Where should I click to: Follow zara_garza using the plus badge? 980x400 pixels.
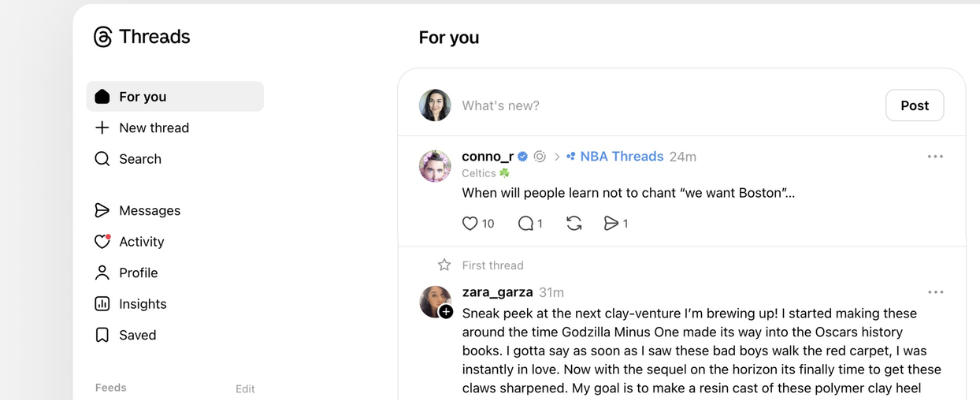pyautogui.click(x=446, y=312)
